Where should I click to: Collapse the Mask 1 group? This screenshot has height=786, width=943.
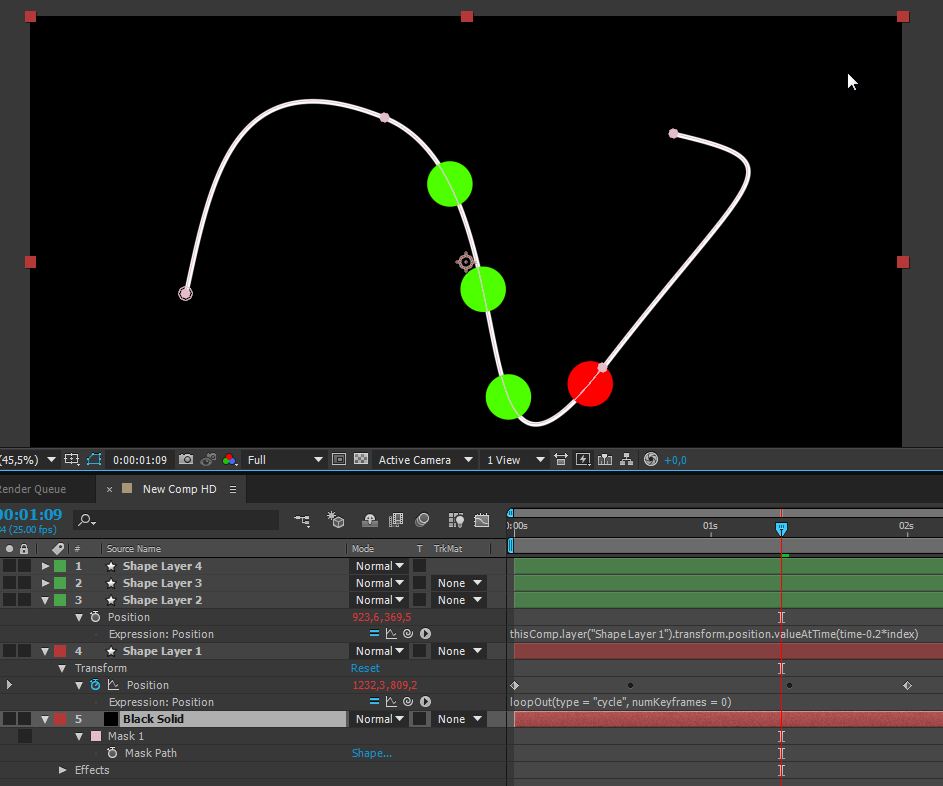pyautogui.click(x=79, y=735)
